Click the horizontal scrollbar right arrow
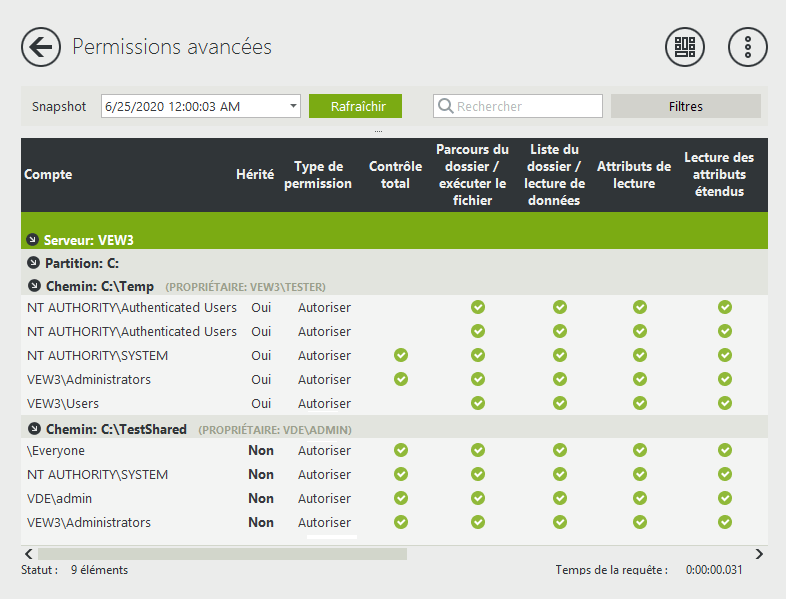The width and height of the screenshot is (786, 599). (x=759, y=554)
